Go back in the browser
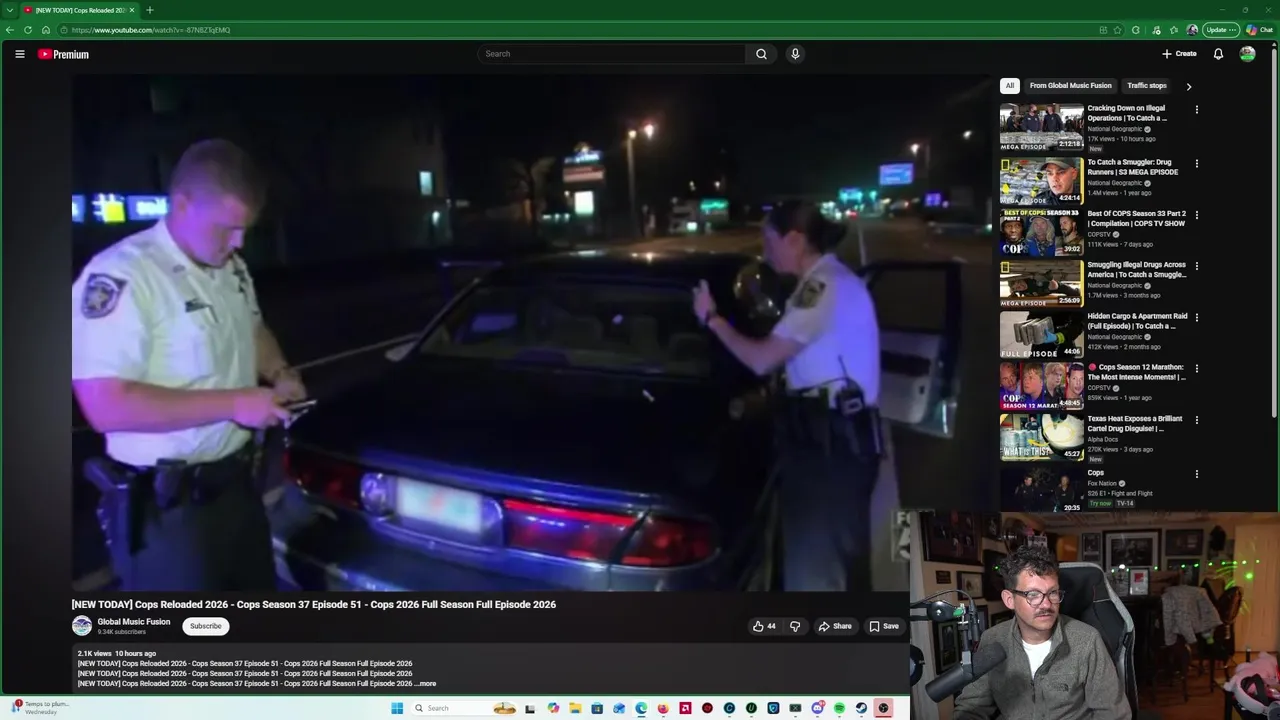This screenshot has width=1280, height=720. tap(10, 30)
